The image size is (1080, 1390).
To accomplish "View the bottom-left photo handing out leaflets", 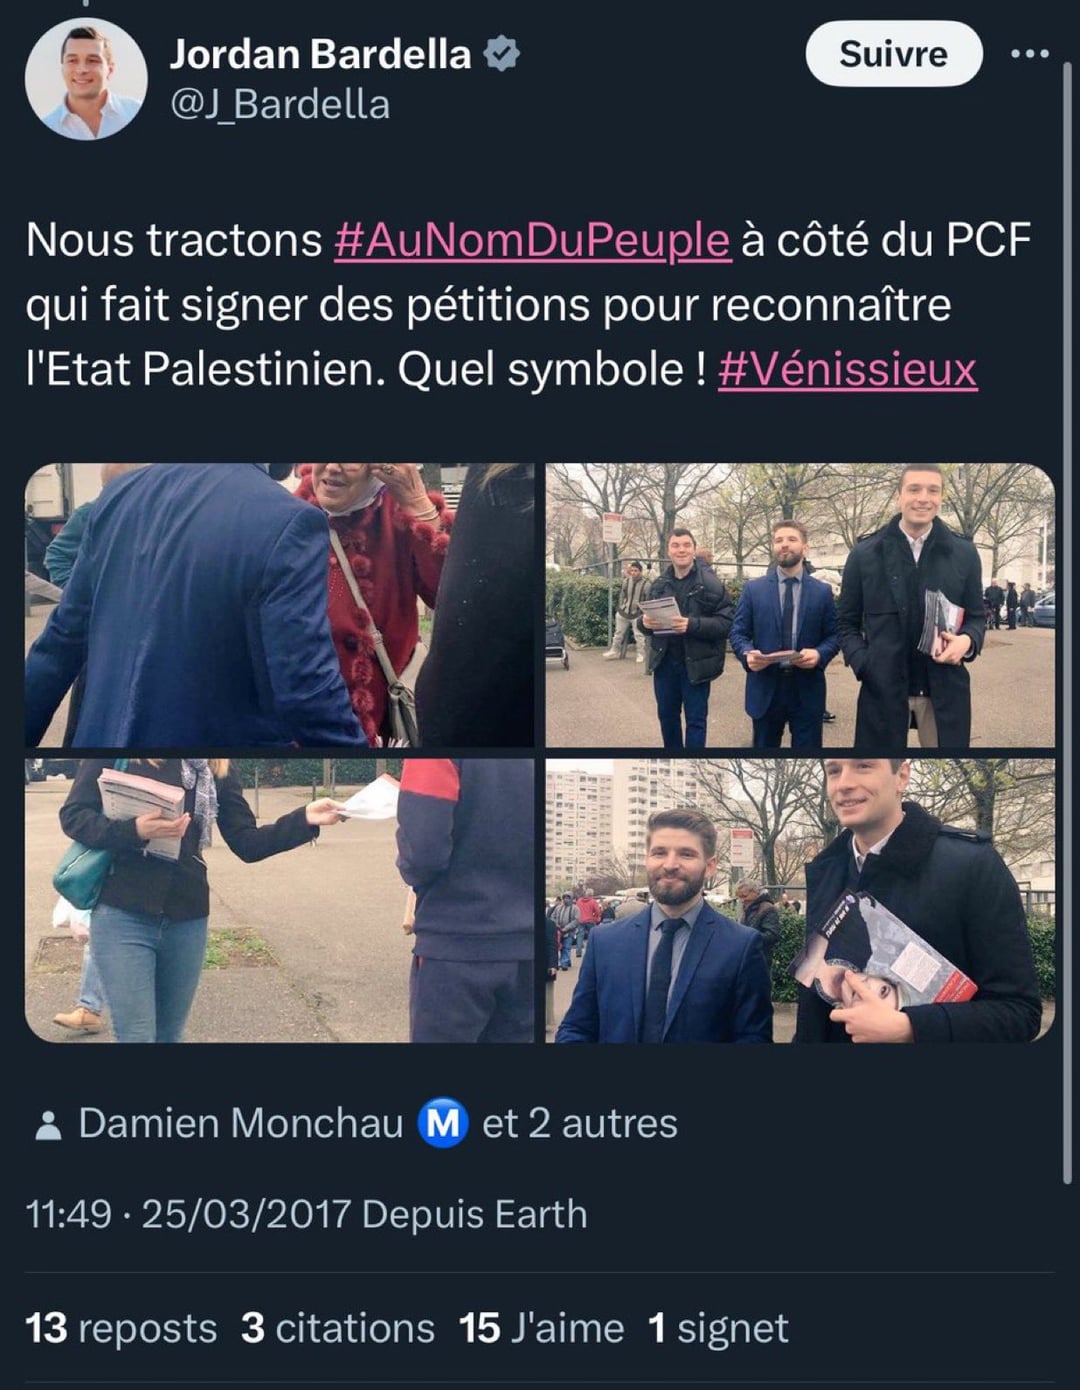I will [x=280, y=900].
